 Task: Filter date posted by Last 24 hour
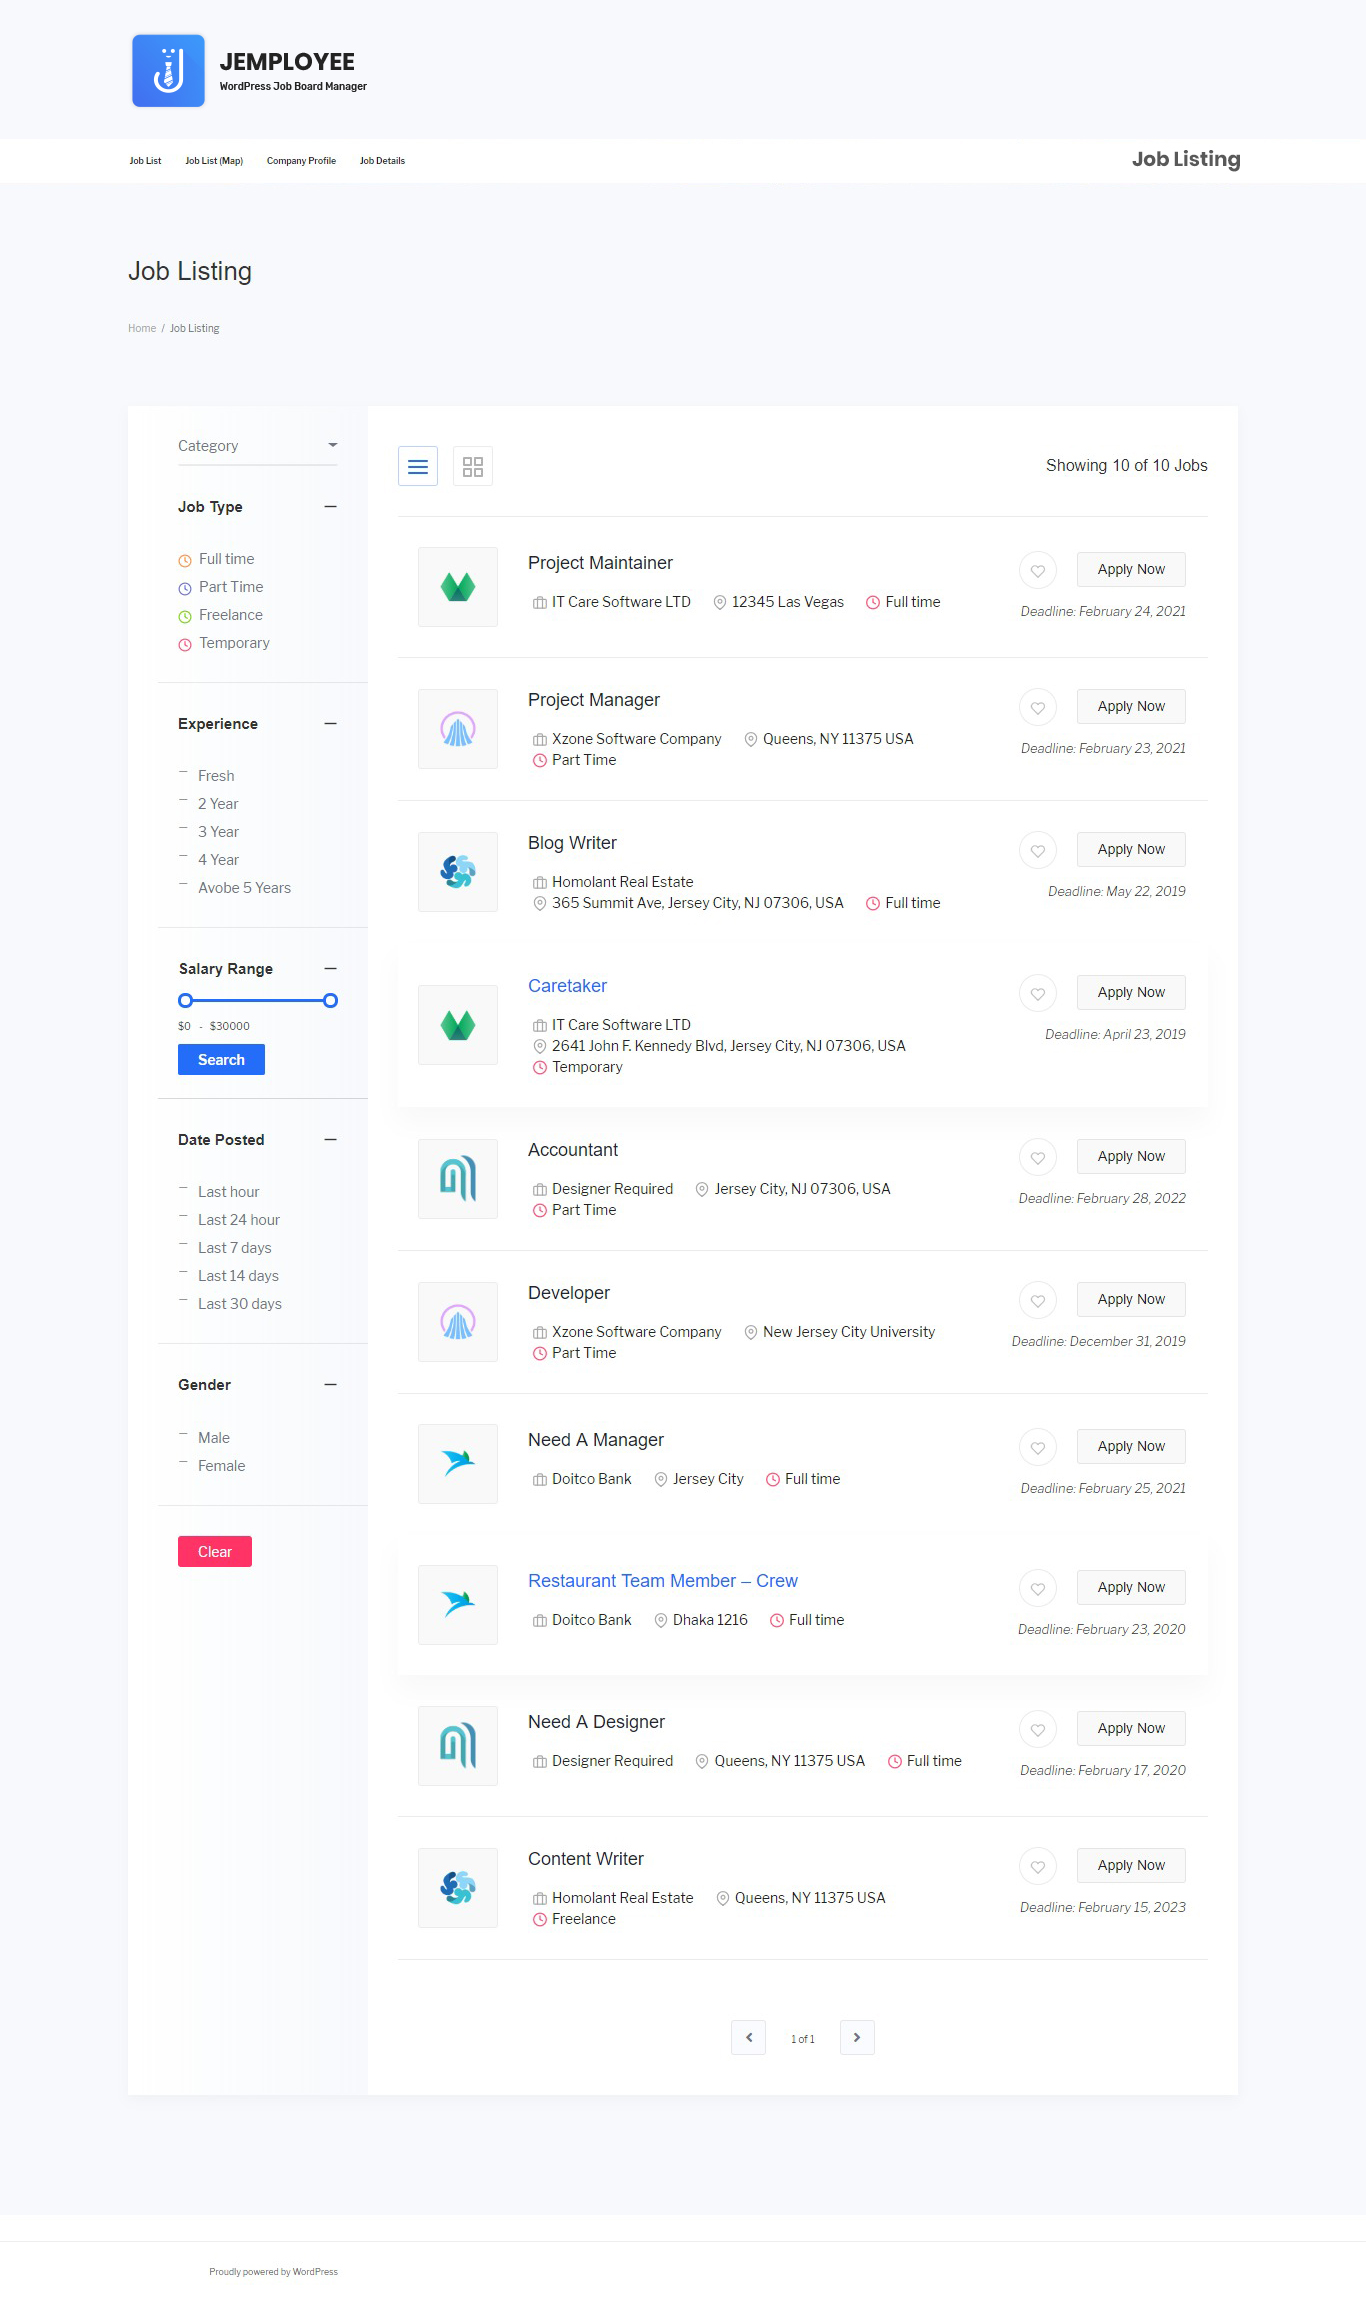(239, 1220)
